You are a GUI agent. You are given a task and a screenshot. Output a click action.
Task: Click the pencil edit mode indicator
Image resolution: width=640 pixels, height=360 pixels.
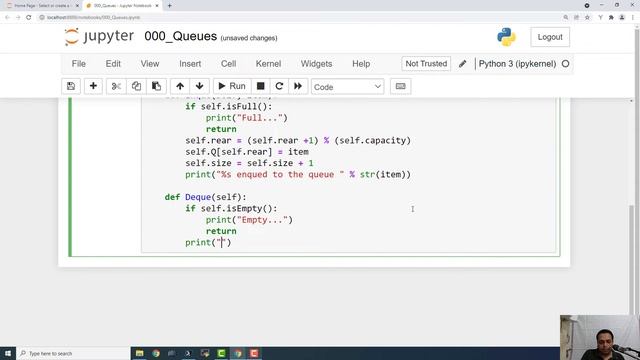tap(462, 64)
